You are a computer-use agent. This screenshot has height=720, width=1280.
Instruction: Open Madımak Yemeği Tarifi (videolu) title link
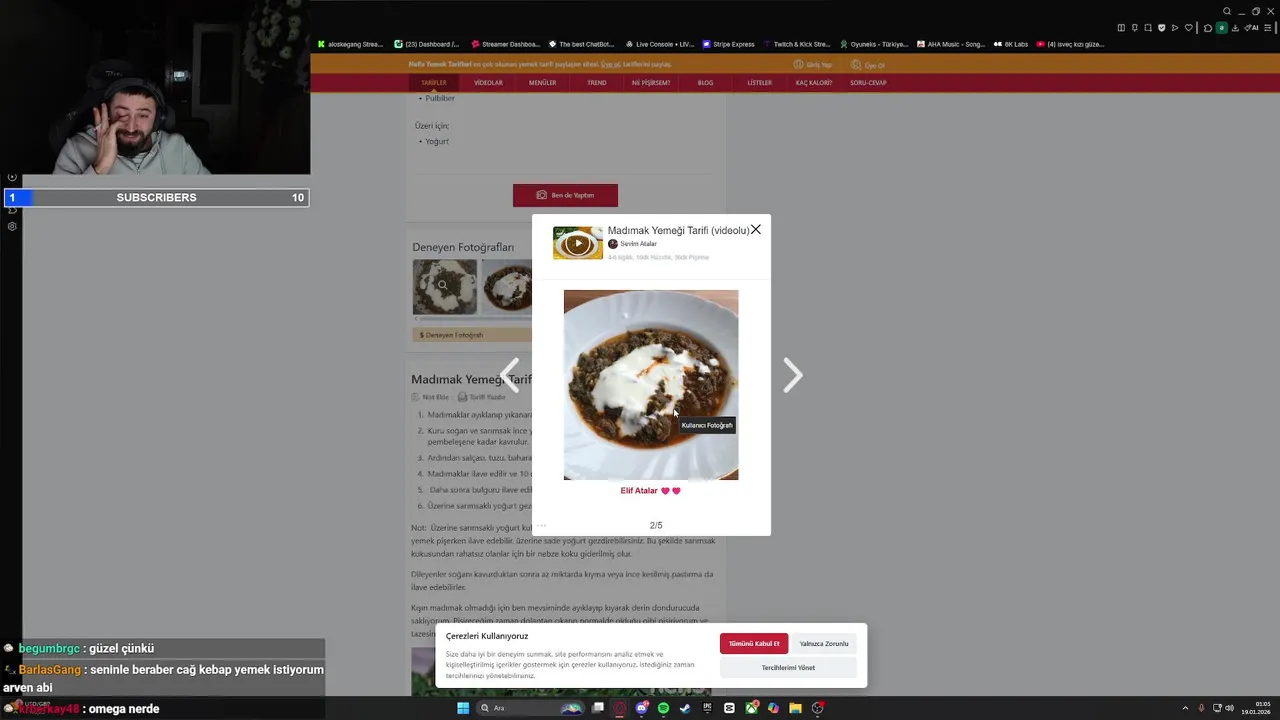pyautogui.click(x=678, y=230)
